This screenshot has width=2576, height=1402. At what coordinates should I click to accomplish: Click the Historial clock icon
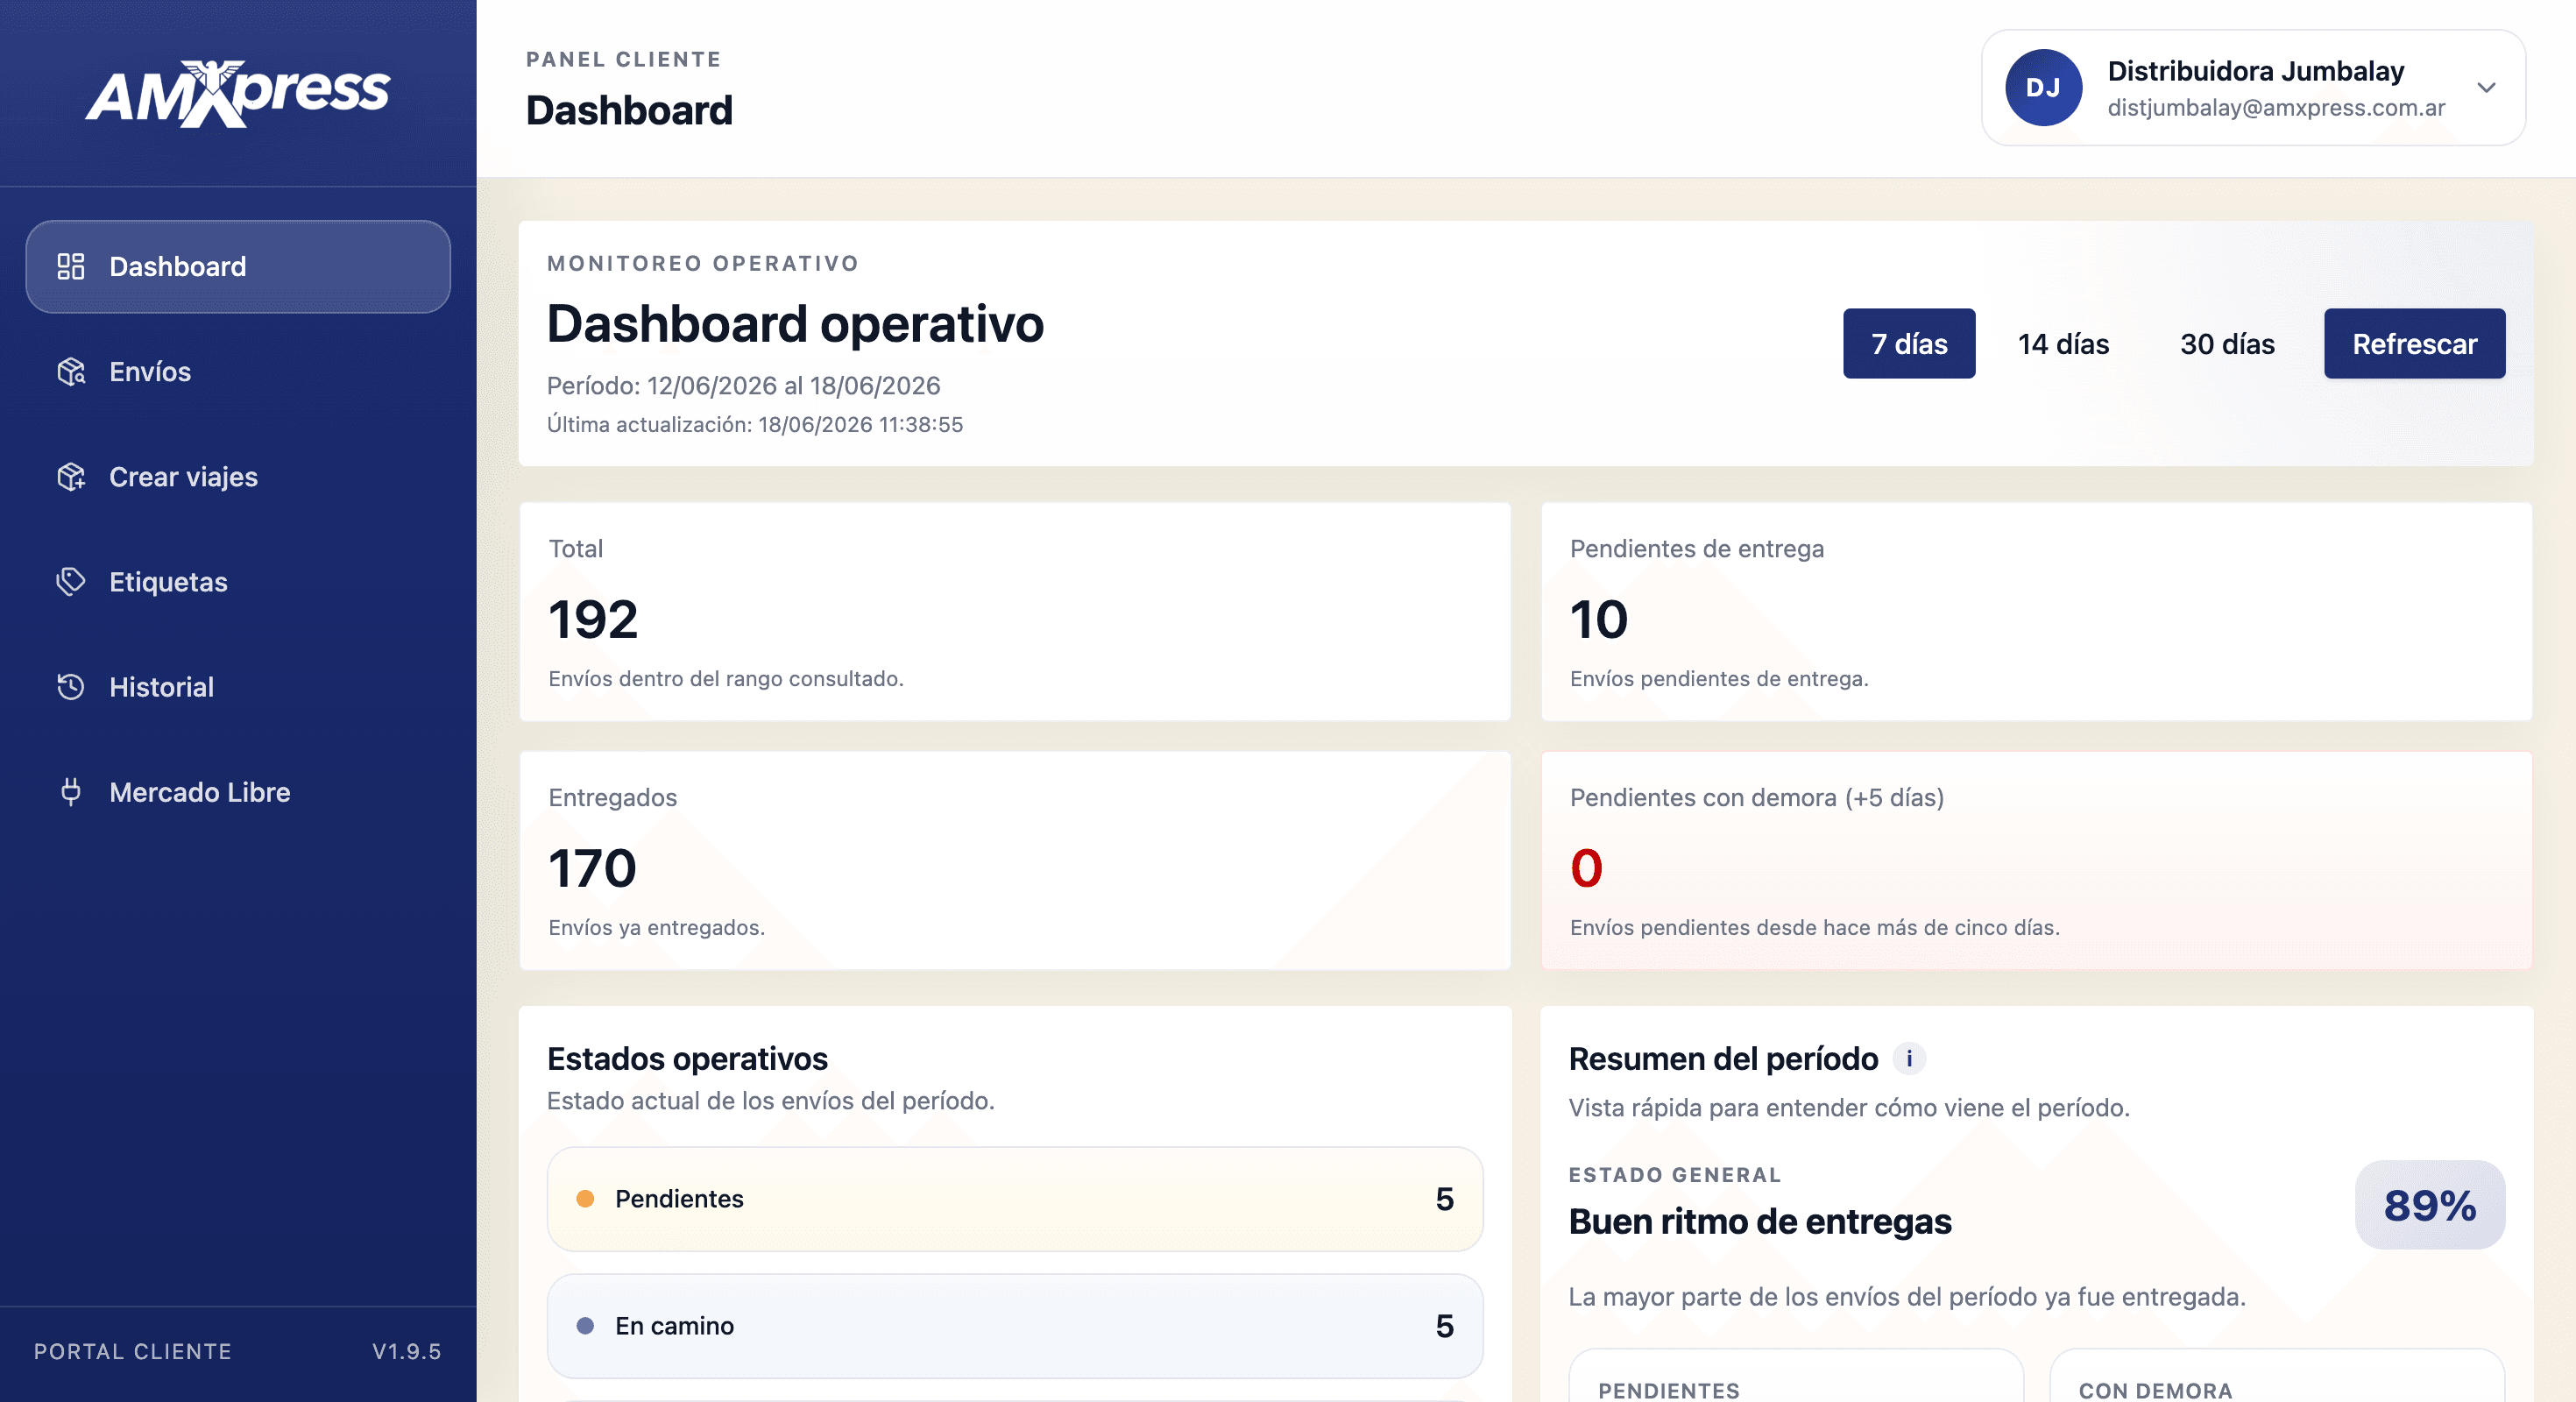(71, 686)
